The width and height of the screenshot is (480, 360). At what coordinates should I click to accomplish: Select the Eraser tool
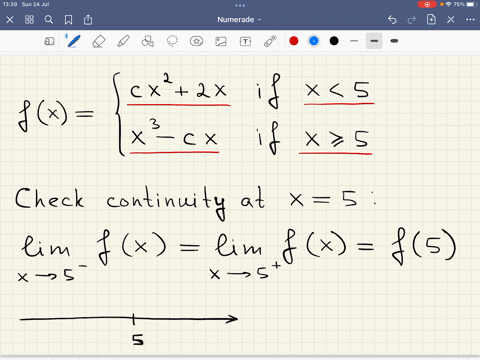(99, 41)
